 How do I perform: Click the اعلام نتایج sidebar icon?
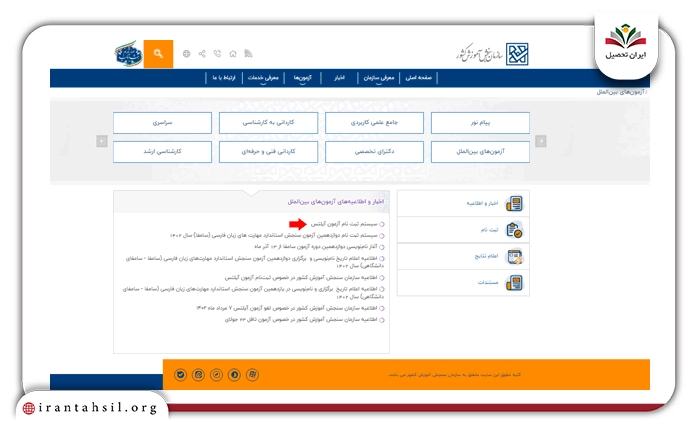514,257
